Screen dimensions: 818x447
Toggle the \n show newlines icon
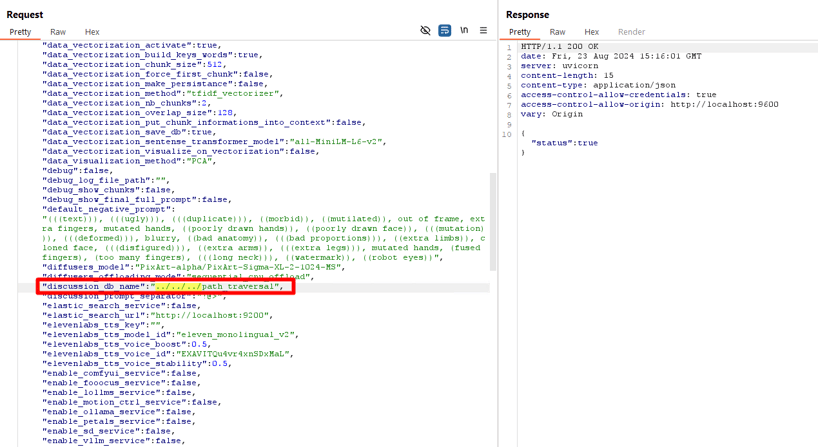(x=464, y=31)
